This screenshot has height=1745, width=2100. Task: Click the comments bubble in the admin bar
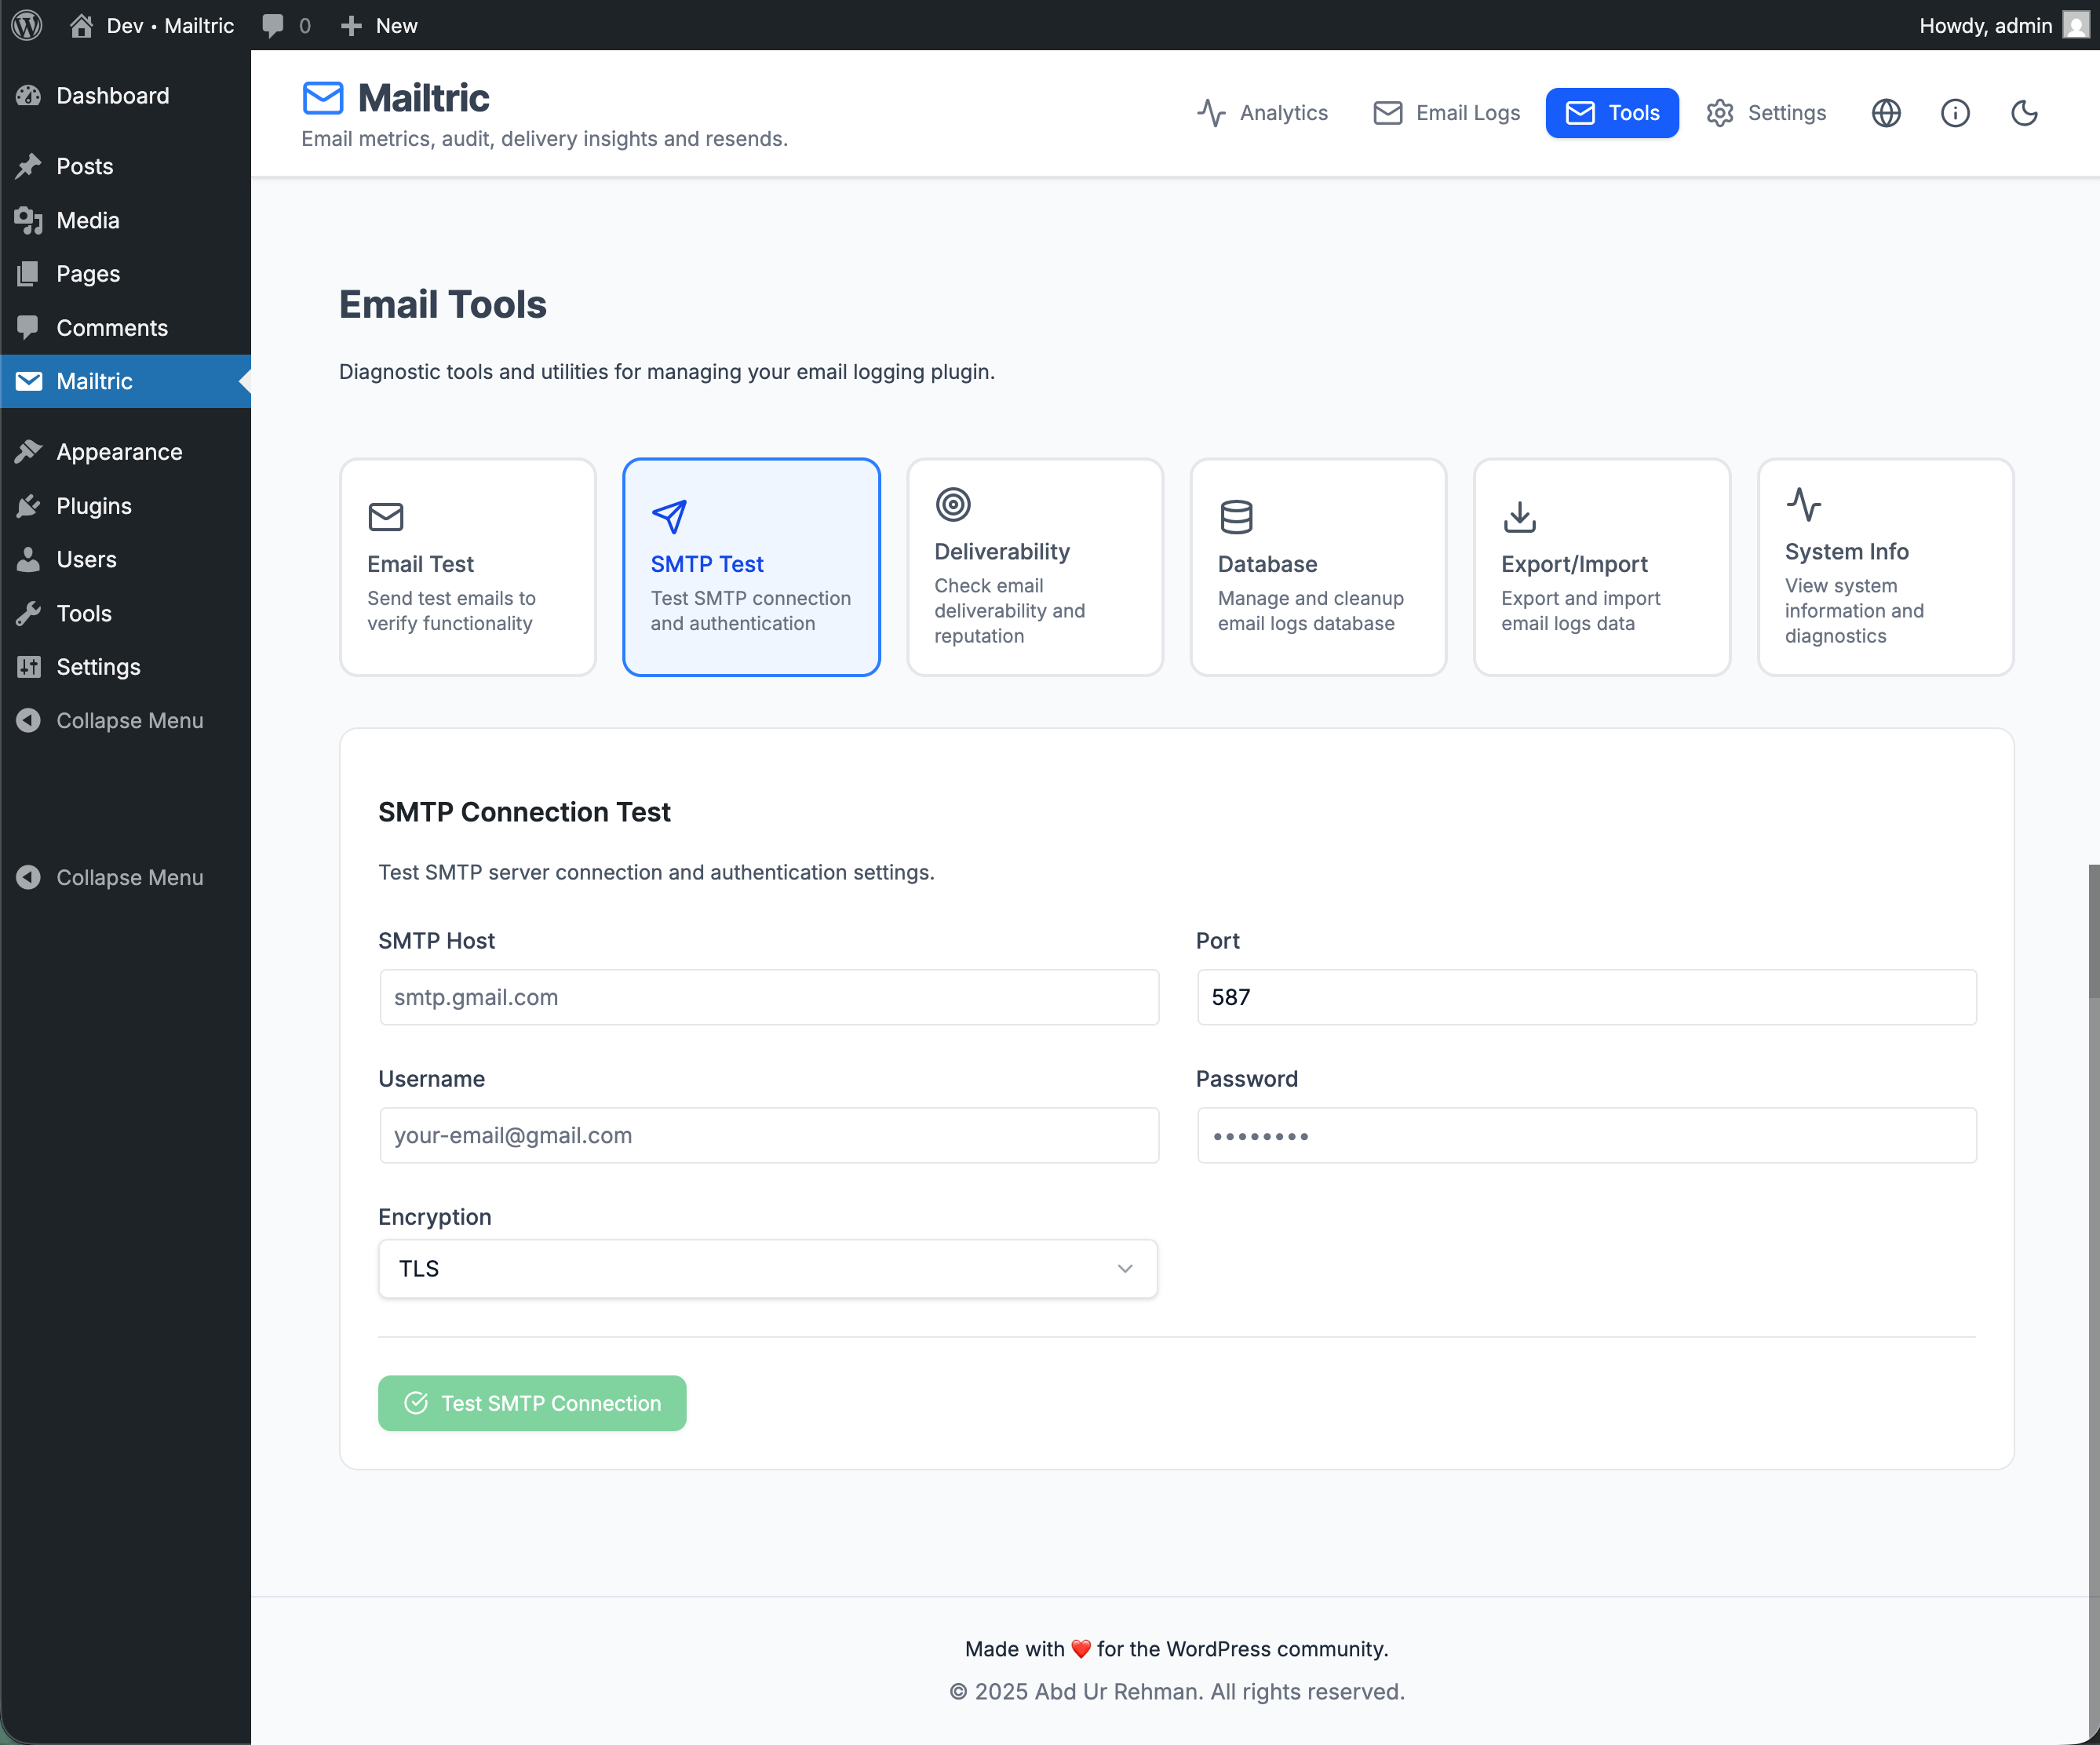coord(274,25)
